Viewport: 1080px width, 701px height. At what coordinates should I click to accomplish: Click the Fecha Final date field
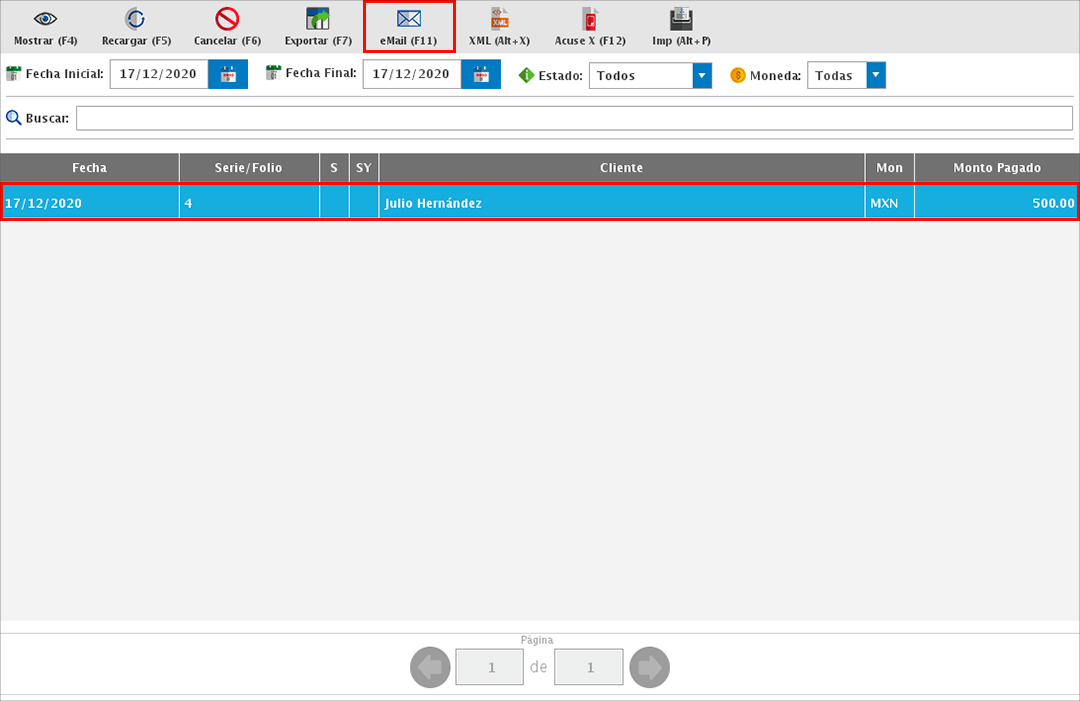412,75
